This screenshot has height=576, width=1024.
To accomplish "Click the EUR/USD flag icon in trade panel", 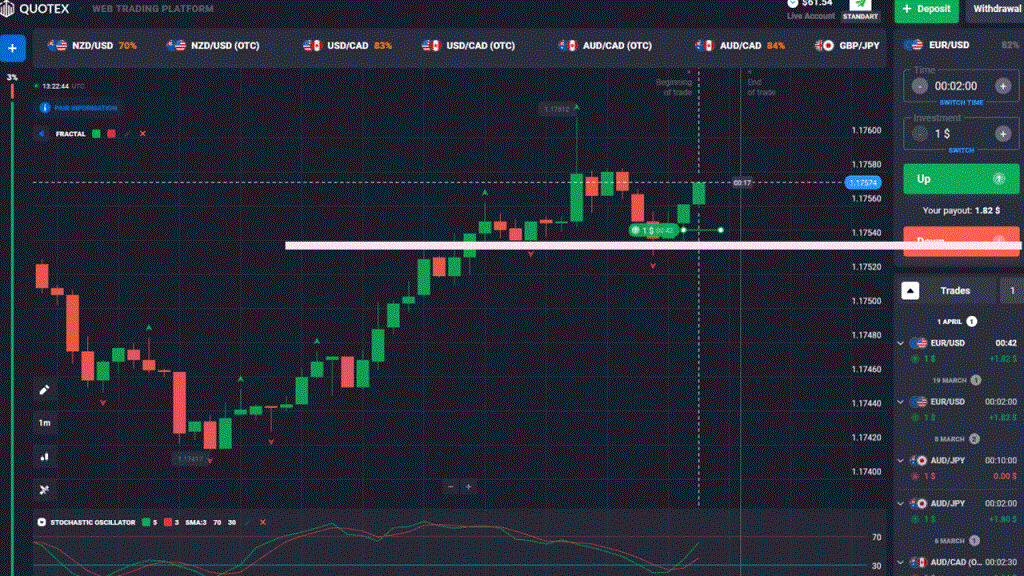I will click(x=913, y=45).
